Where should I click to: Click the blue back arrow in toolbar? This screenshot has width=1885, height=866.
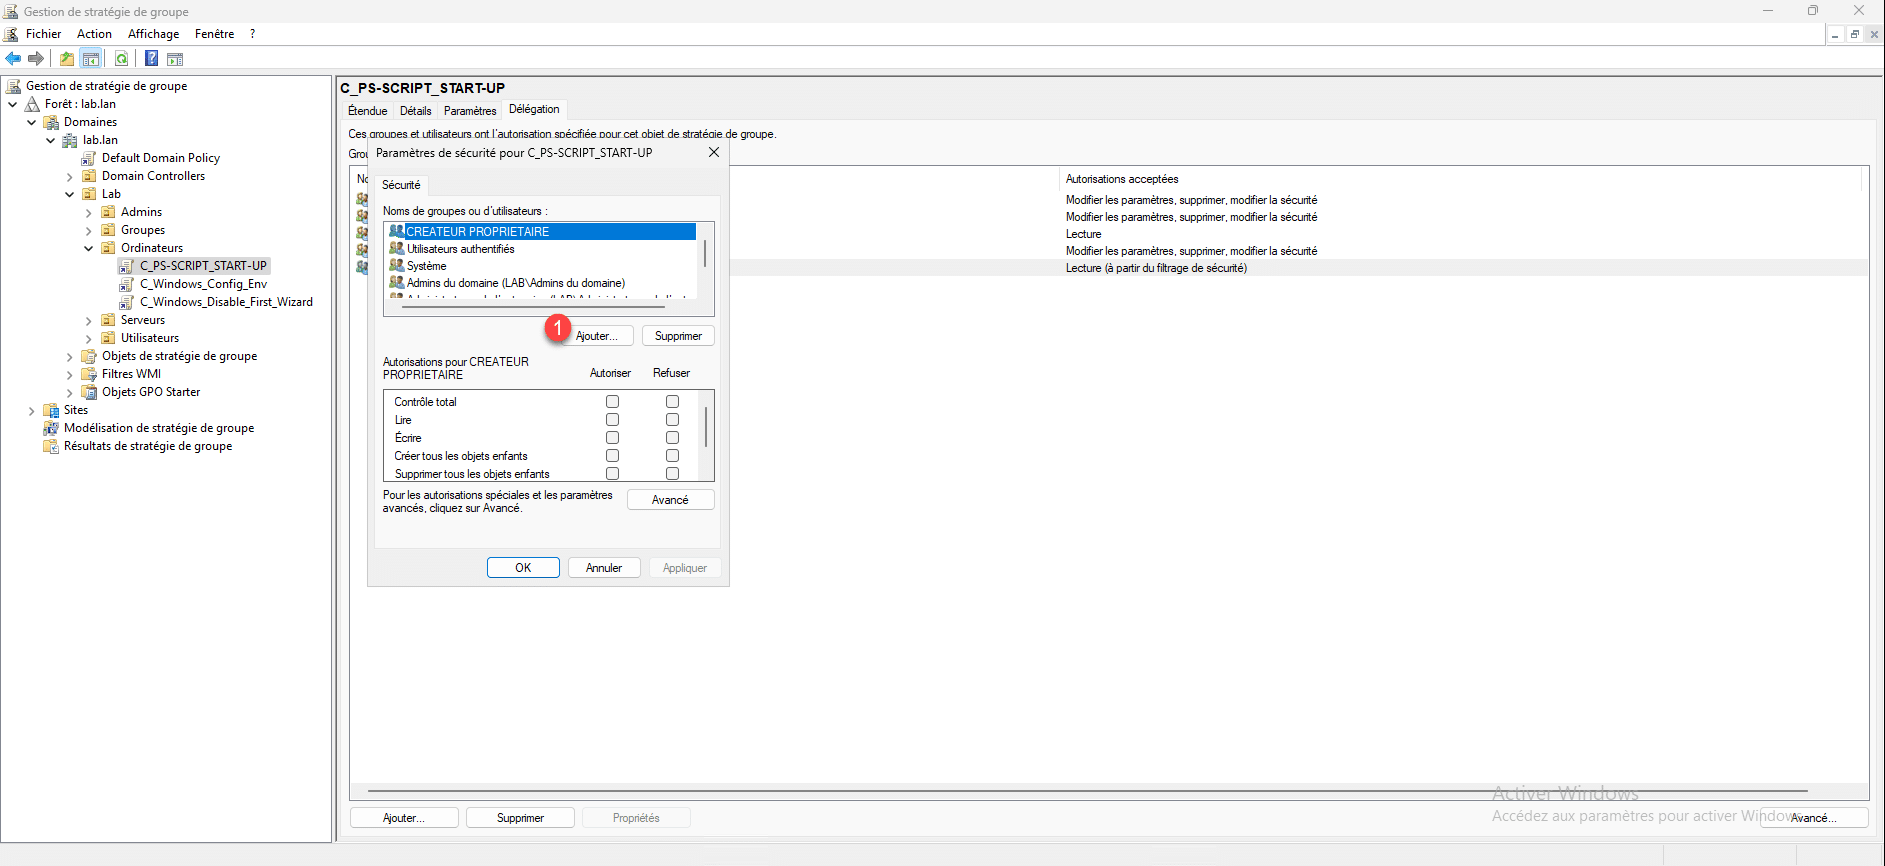pyautogui.click(x=13, y=59)
